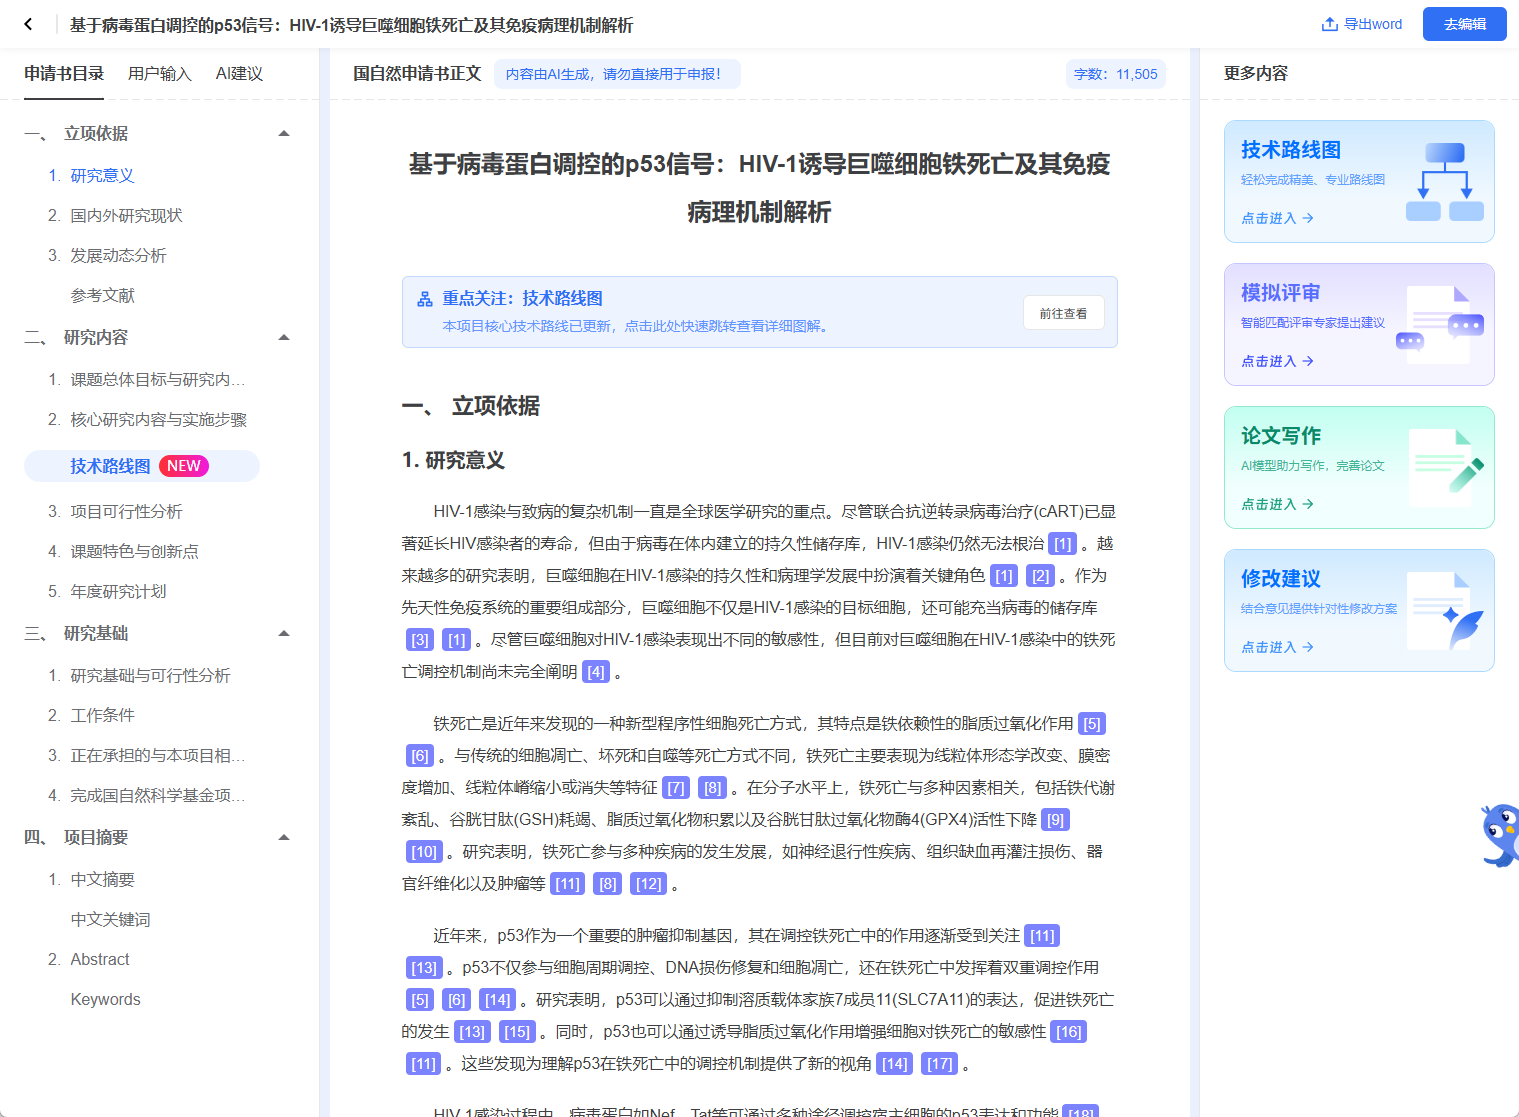Open 研究基础与可行性分析 outline item
Screen dimensions: 1519x1117
pos(150,676)
